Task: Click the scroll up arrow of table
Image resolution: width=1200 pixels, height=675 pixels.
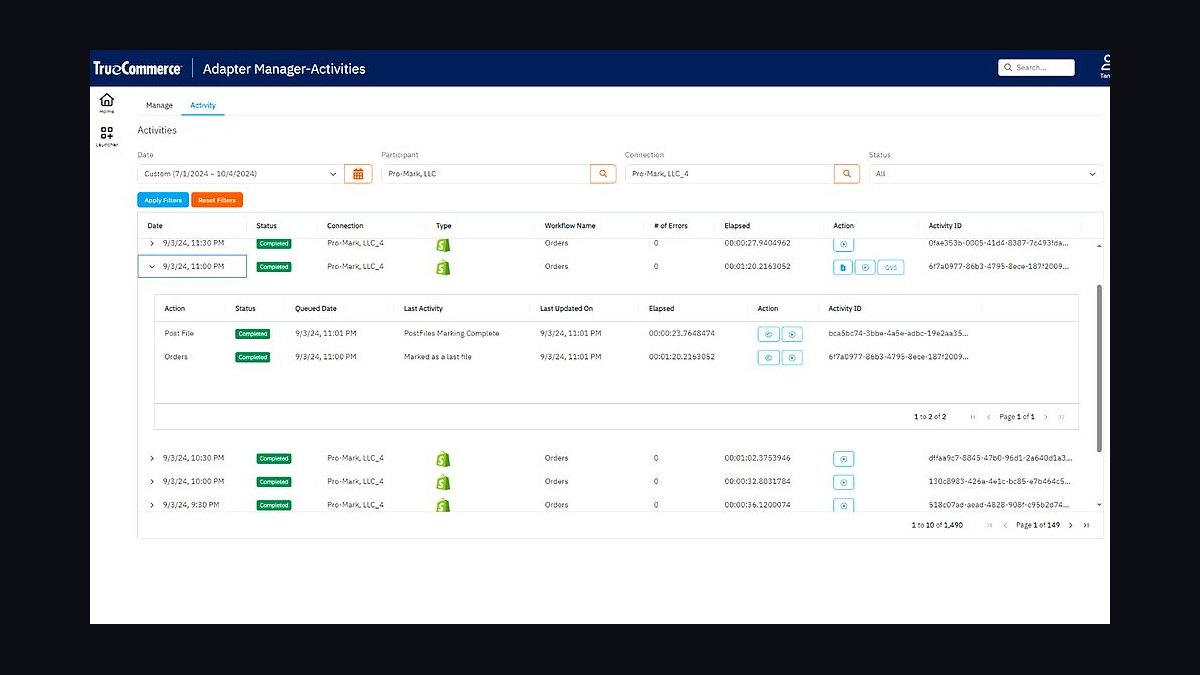Action: 1099,245
